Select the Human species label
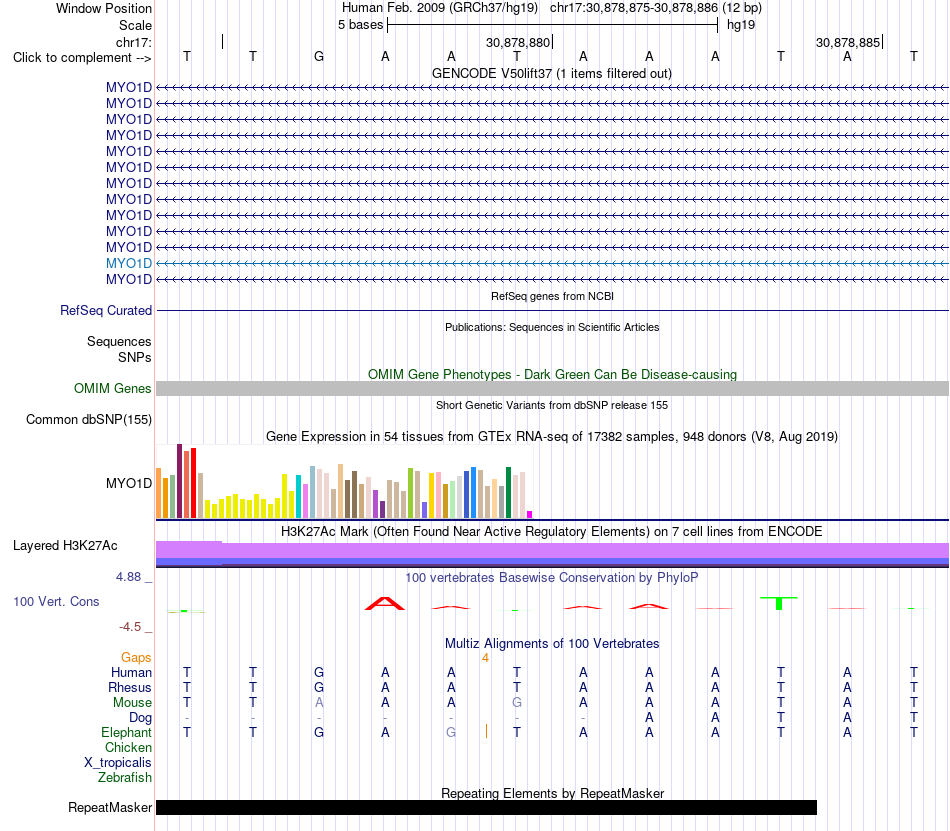This screenshot has width=950, height=831. point(131,672)
